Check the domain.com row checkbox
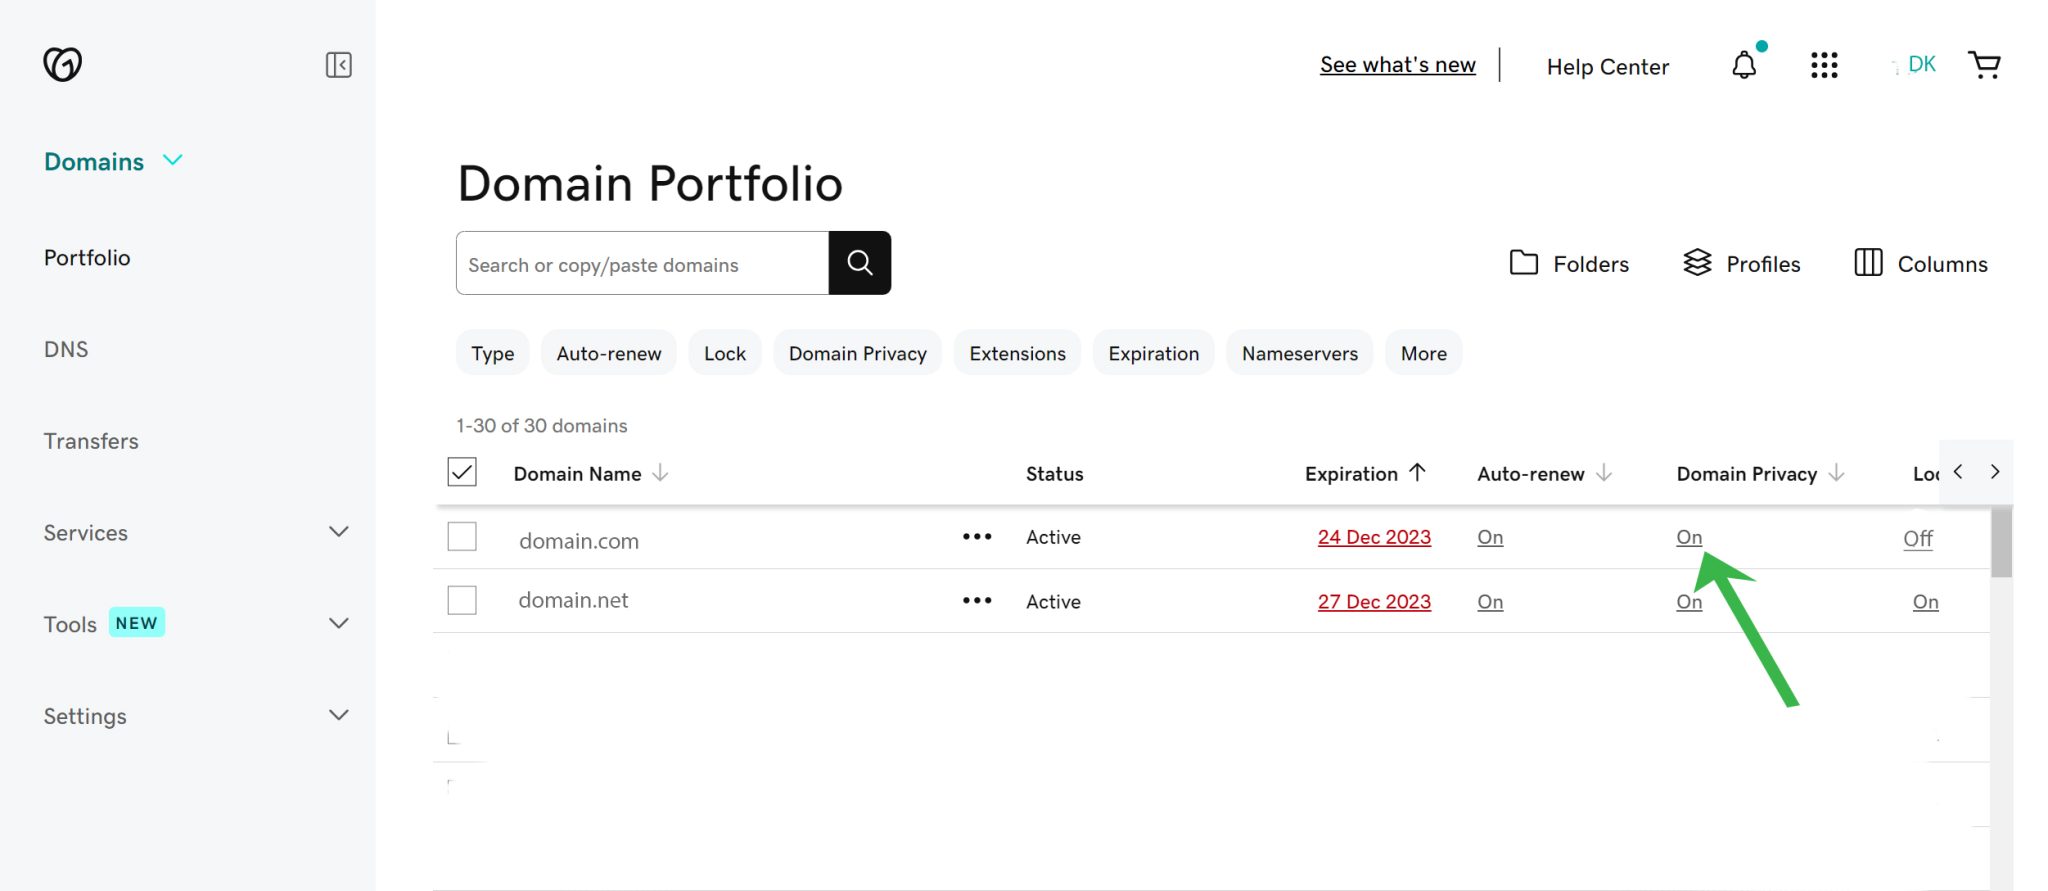Screen dimensions: 2048x891 pyautogui.click(x=462, y=537)
